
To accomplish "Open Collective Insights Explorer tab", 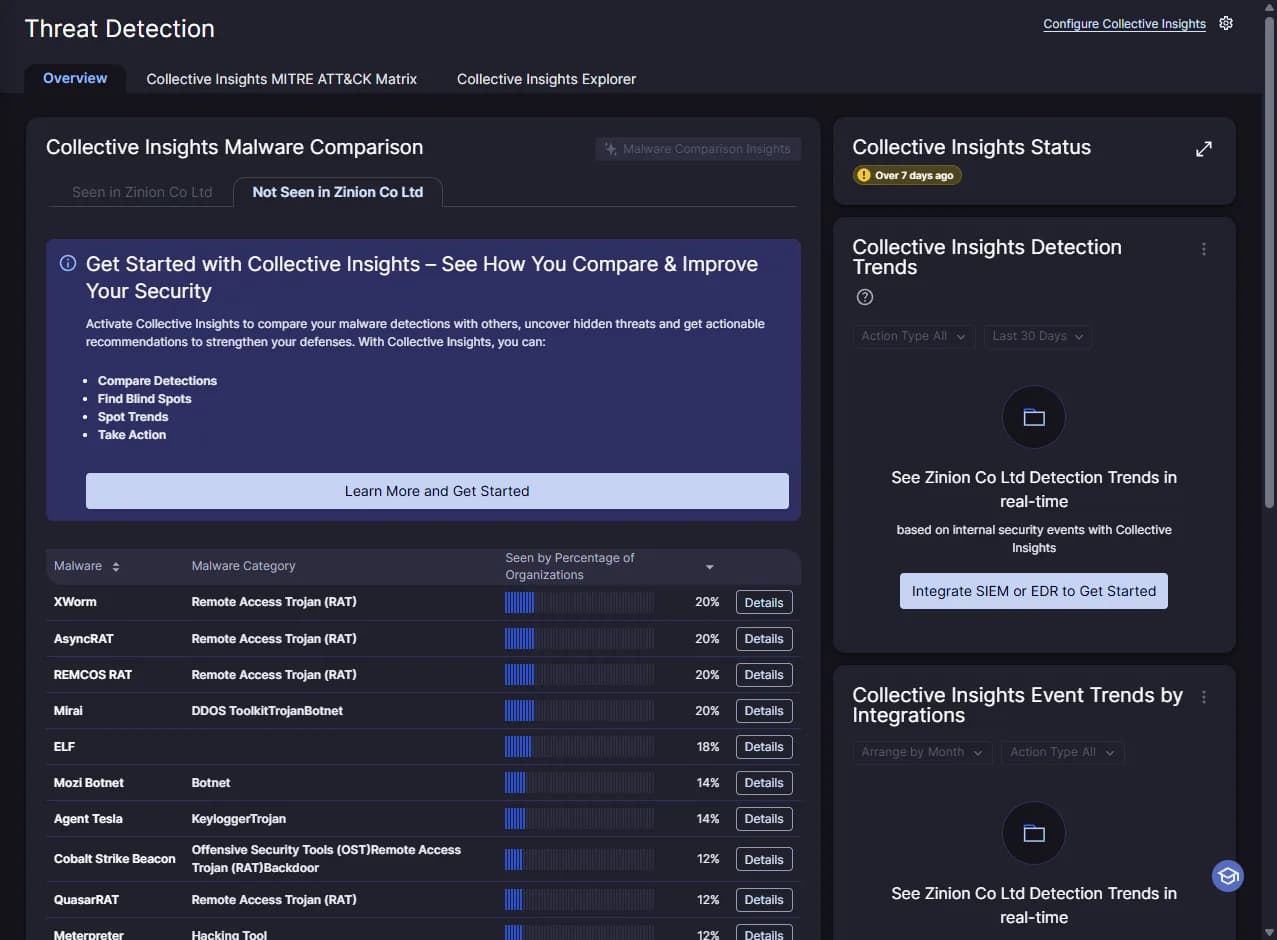I will click(x=546, y=79).
